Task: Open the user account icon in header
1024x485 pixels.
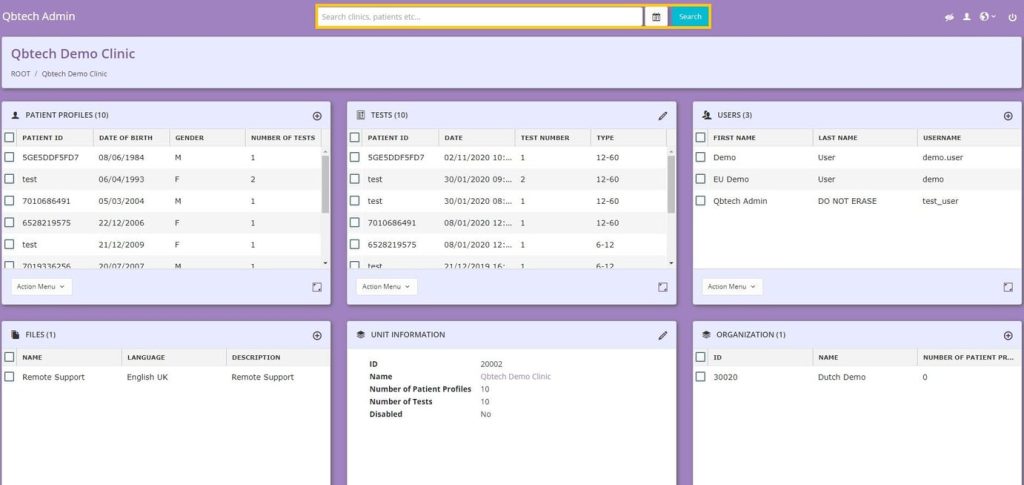Action: pos(967,17)
